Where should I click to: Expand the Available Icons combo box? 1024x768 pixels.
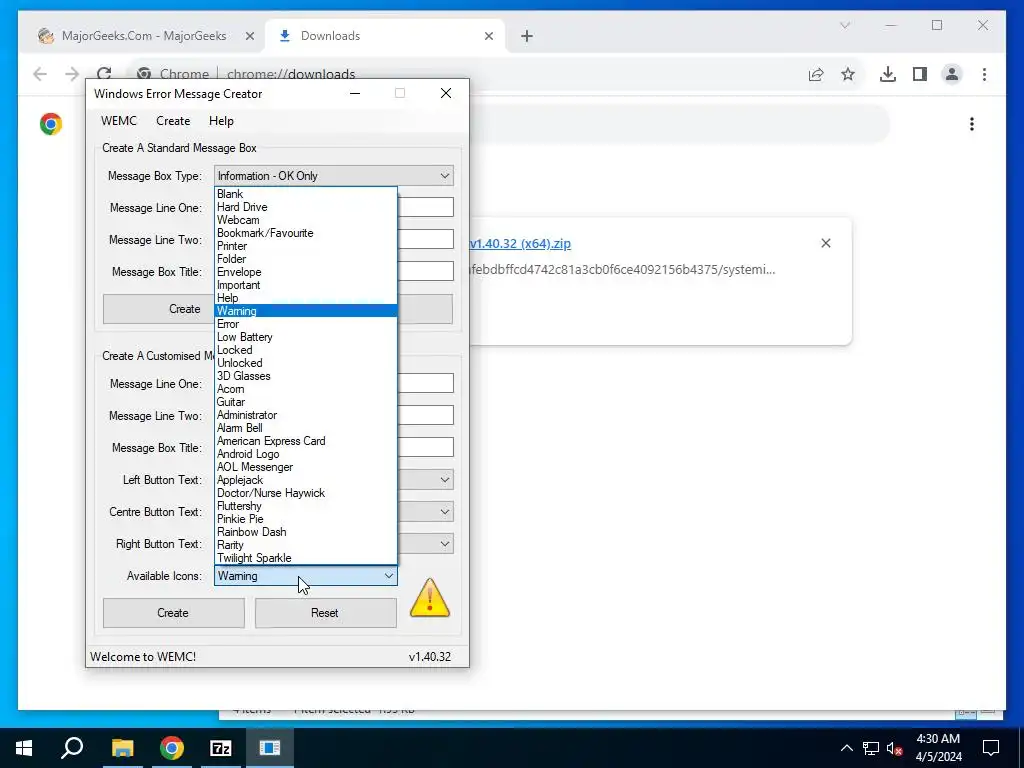tap(305, 575)
